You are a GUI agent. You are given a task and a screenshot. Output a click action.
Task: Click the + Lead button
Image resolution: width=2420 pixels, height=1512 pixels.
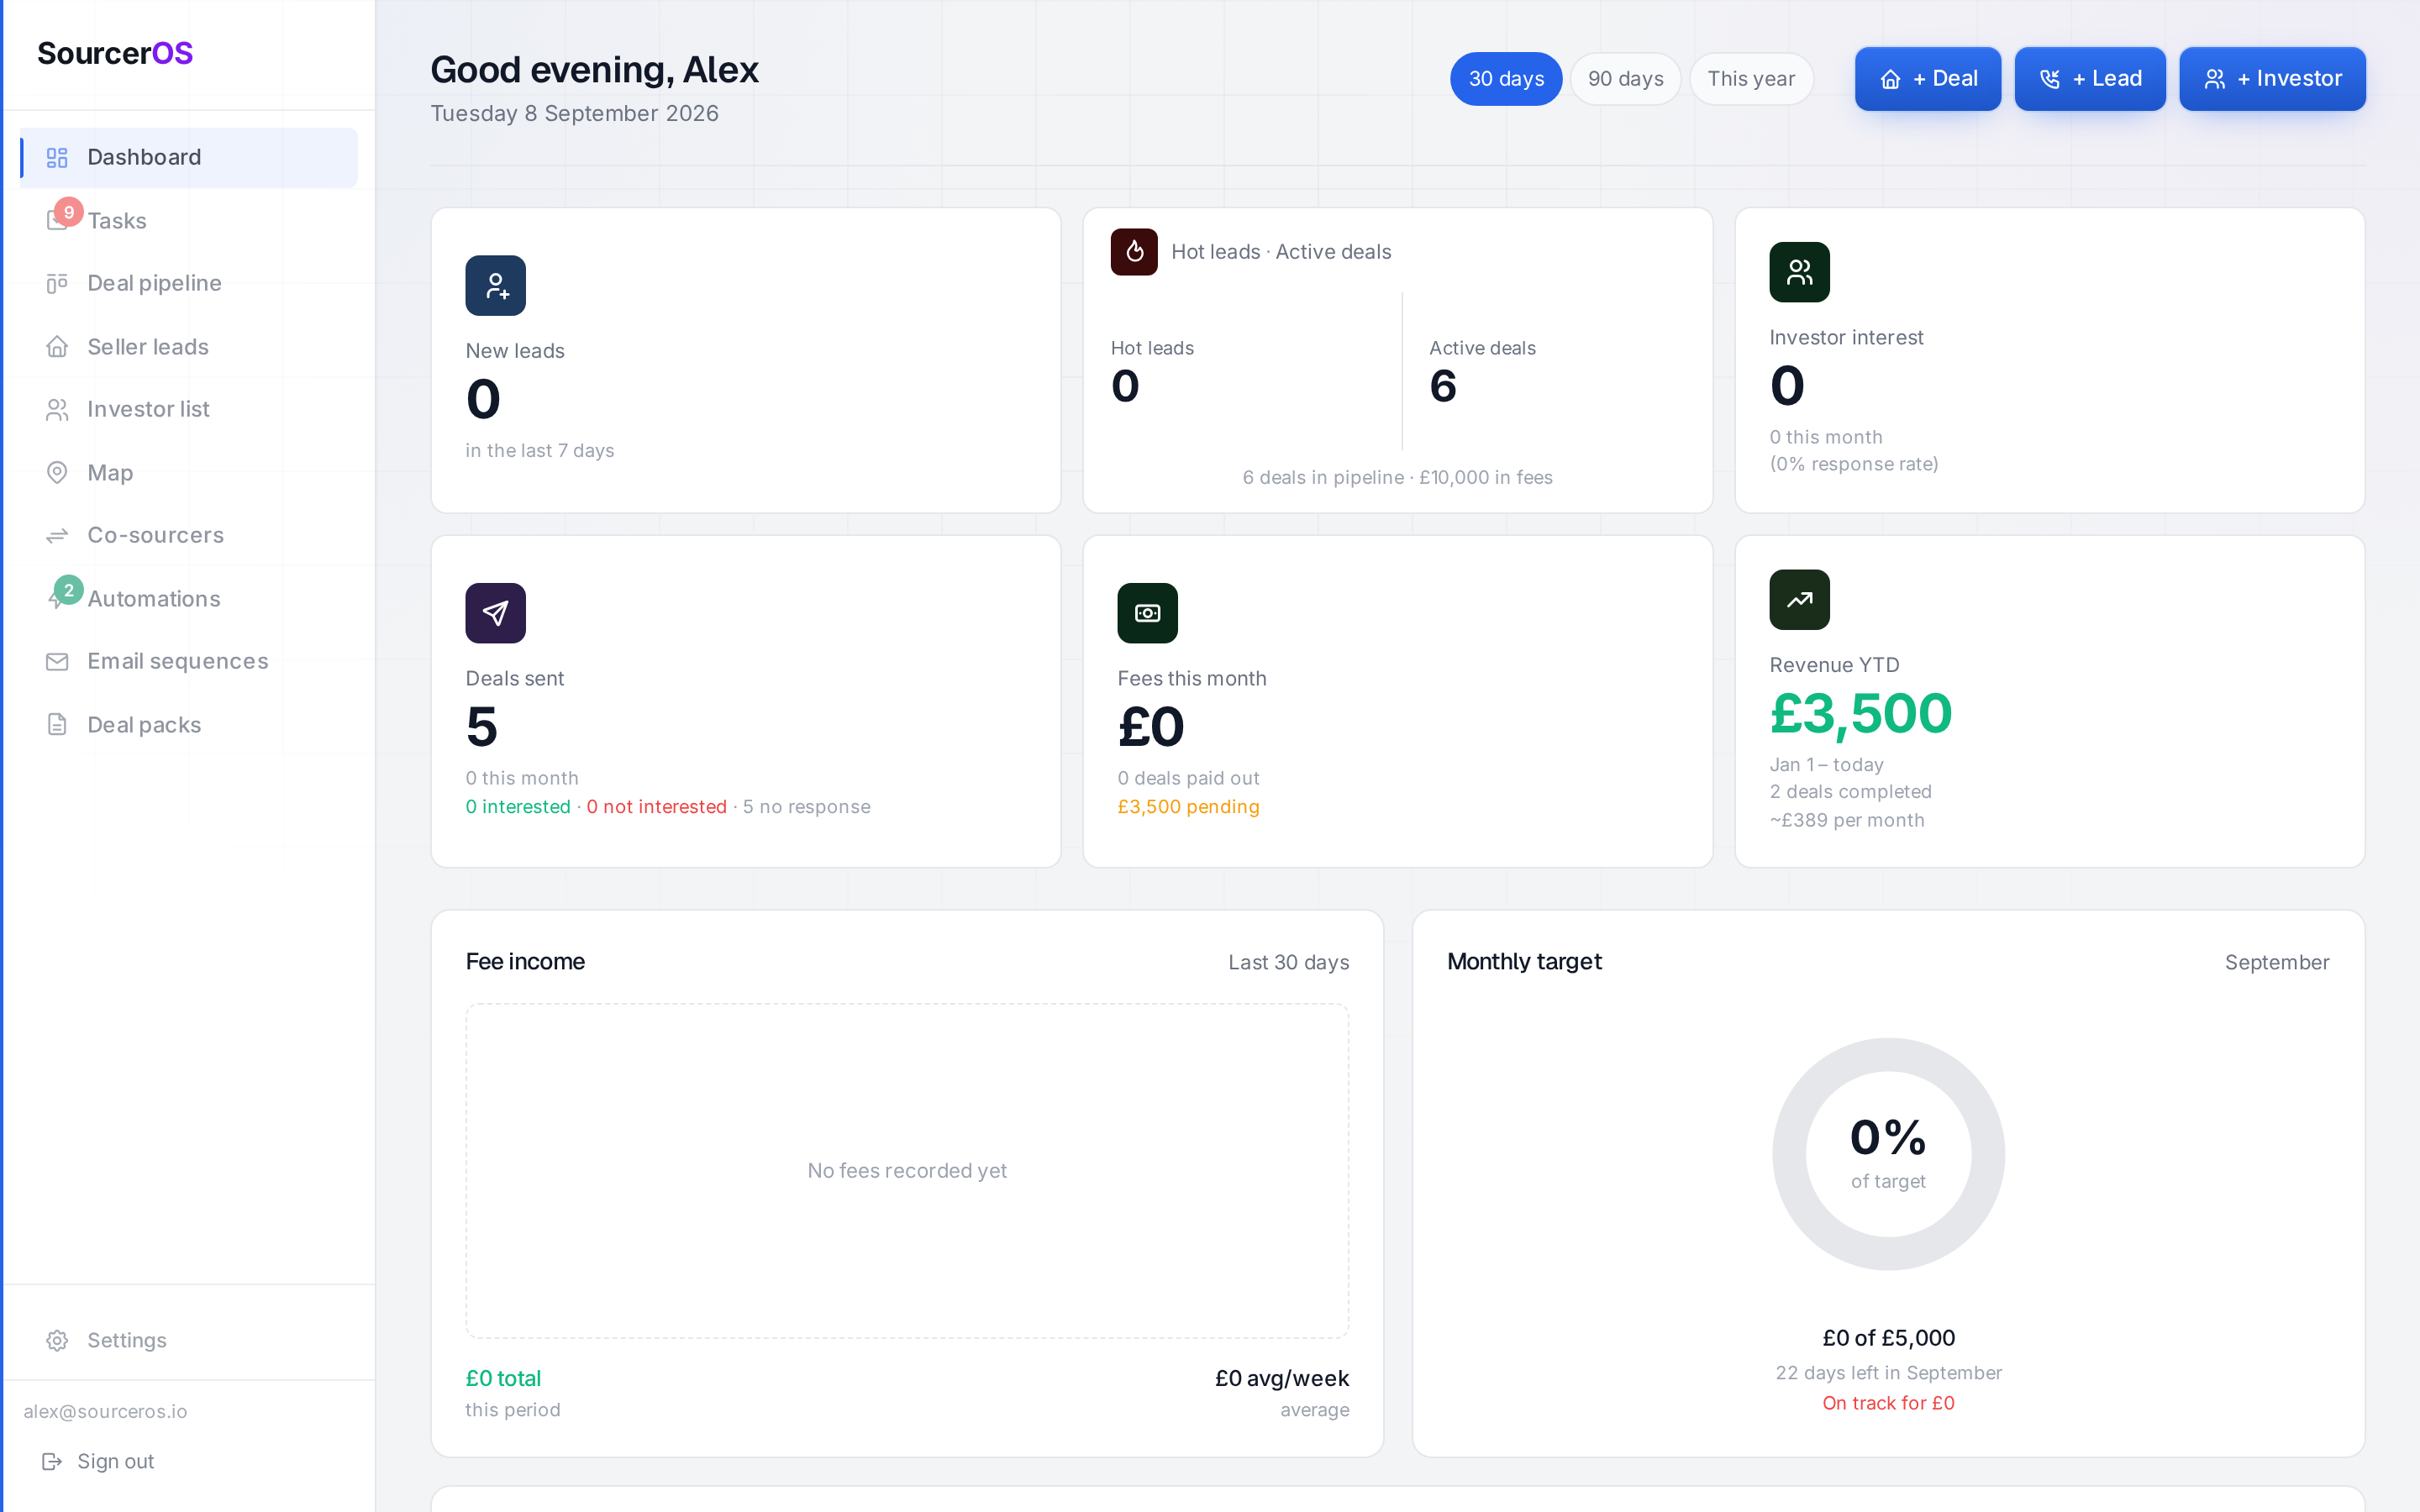(2090, 79)
